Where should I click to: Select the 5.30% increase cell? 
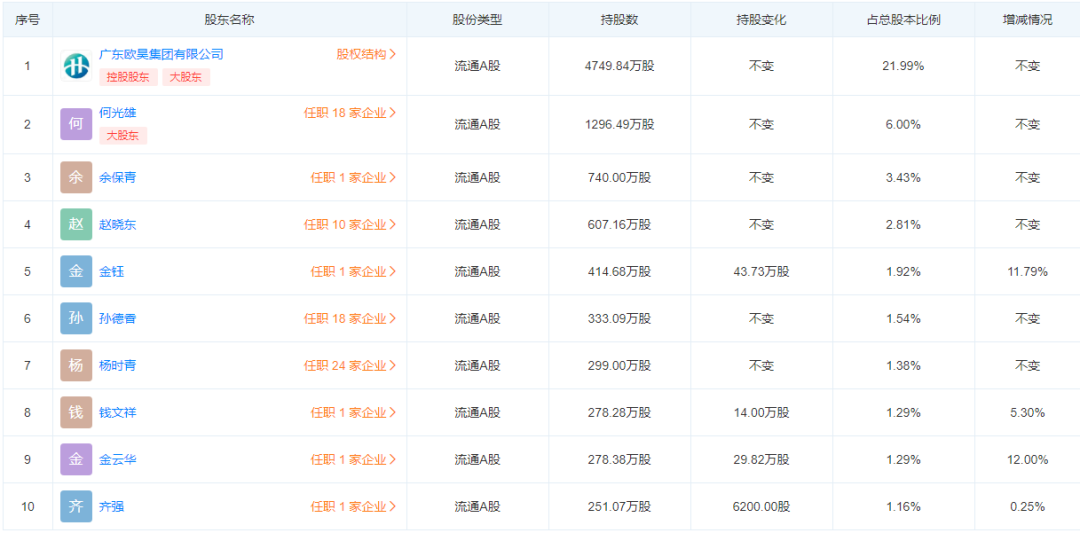1027,412
